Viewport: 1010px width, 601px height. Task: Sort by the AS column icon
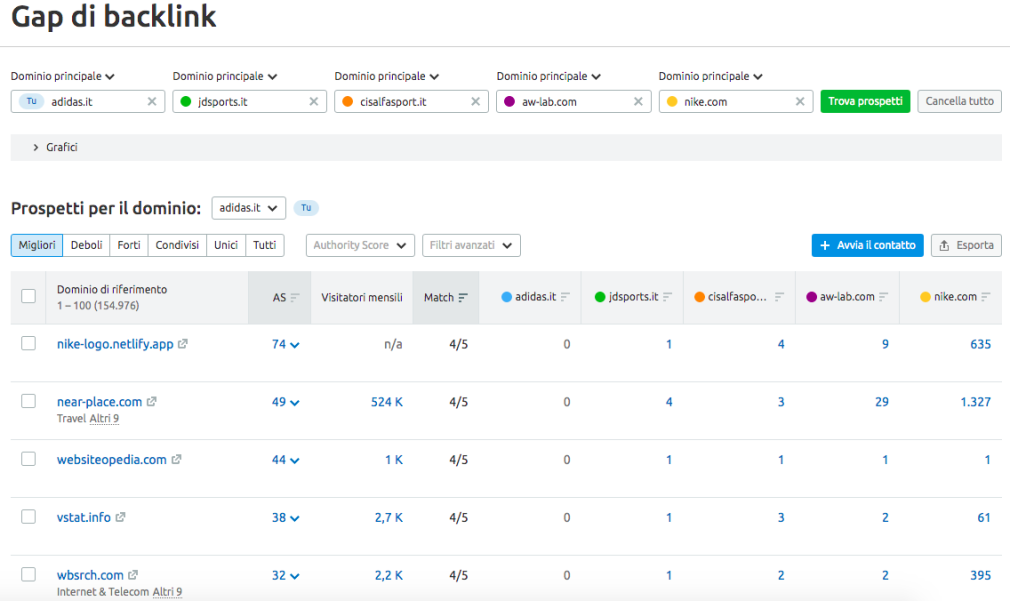click(295, 297)
